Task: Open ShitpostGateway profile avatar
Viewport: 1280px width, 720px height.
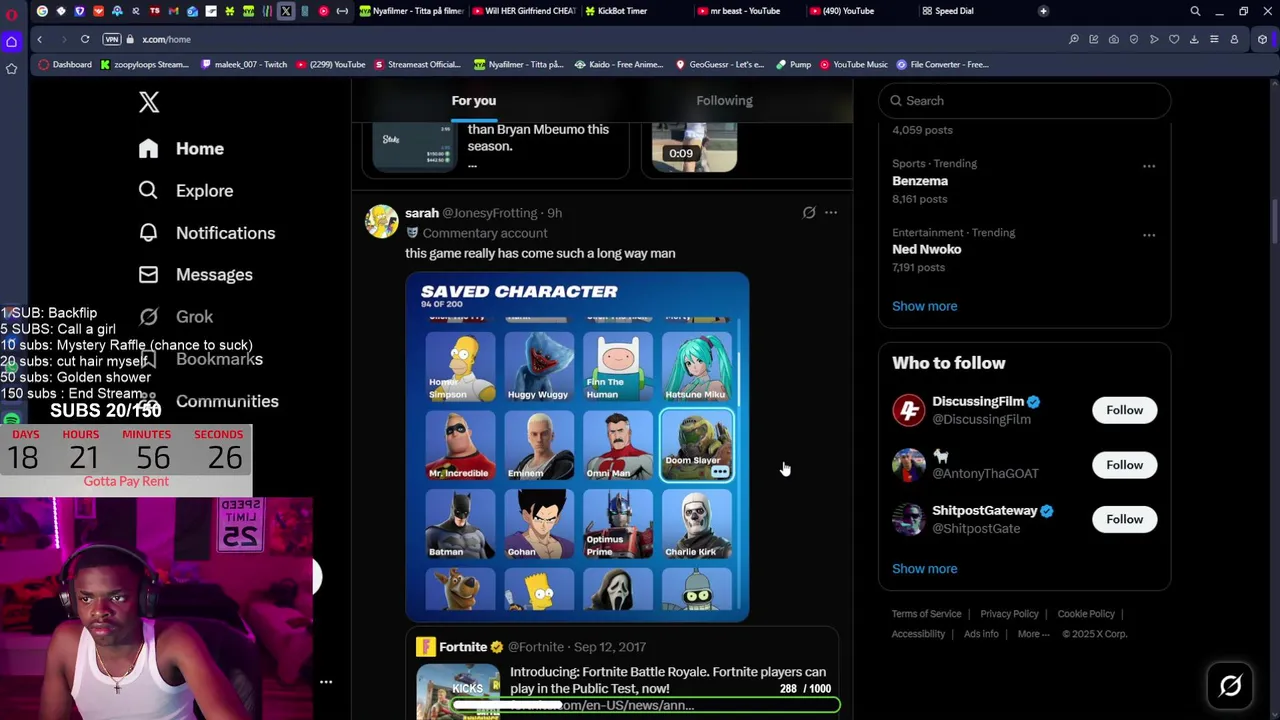Action: (x=909, y=519)
